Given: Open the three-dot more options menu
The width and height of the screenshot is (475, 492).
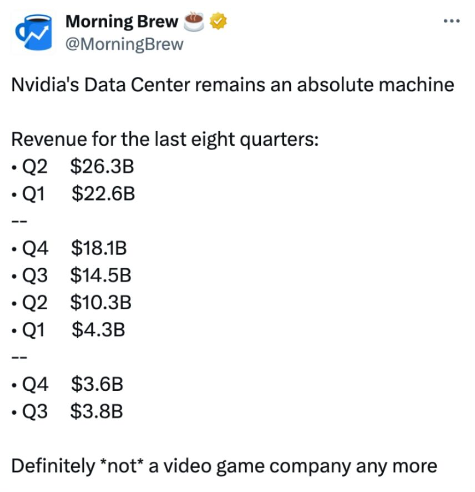Looking at the screenshot, I should (452, 21).
